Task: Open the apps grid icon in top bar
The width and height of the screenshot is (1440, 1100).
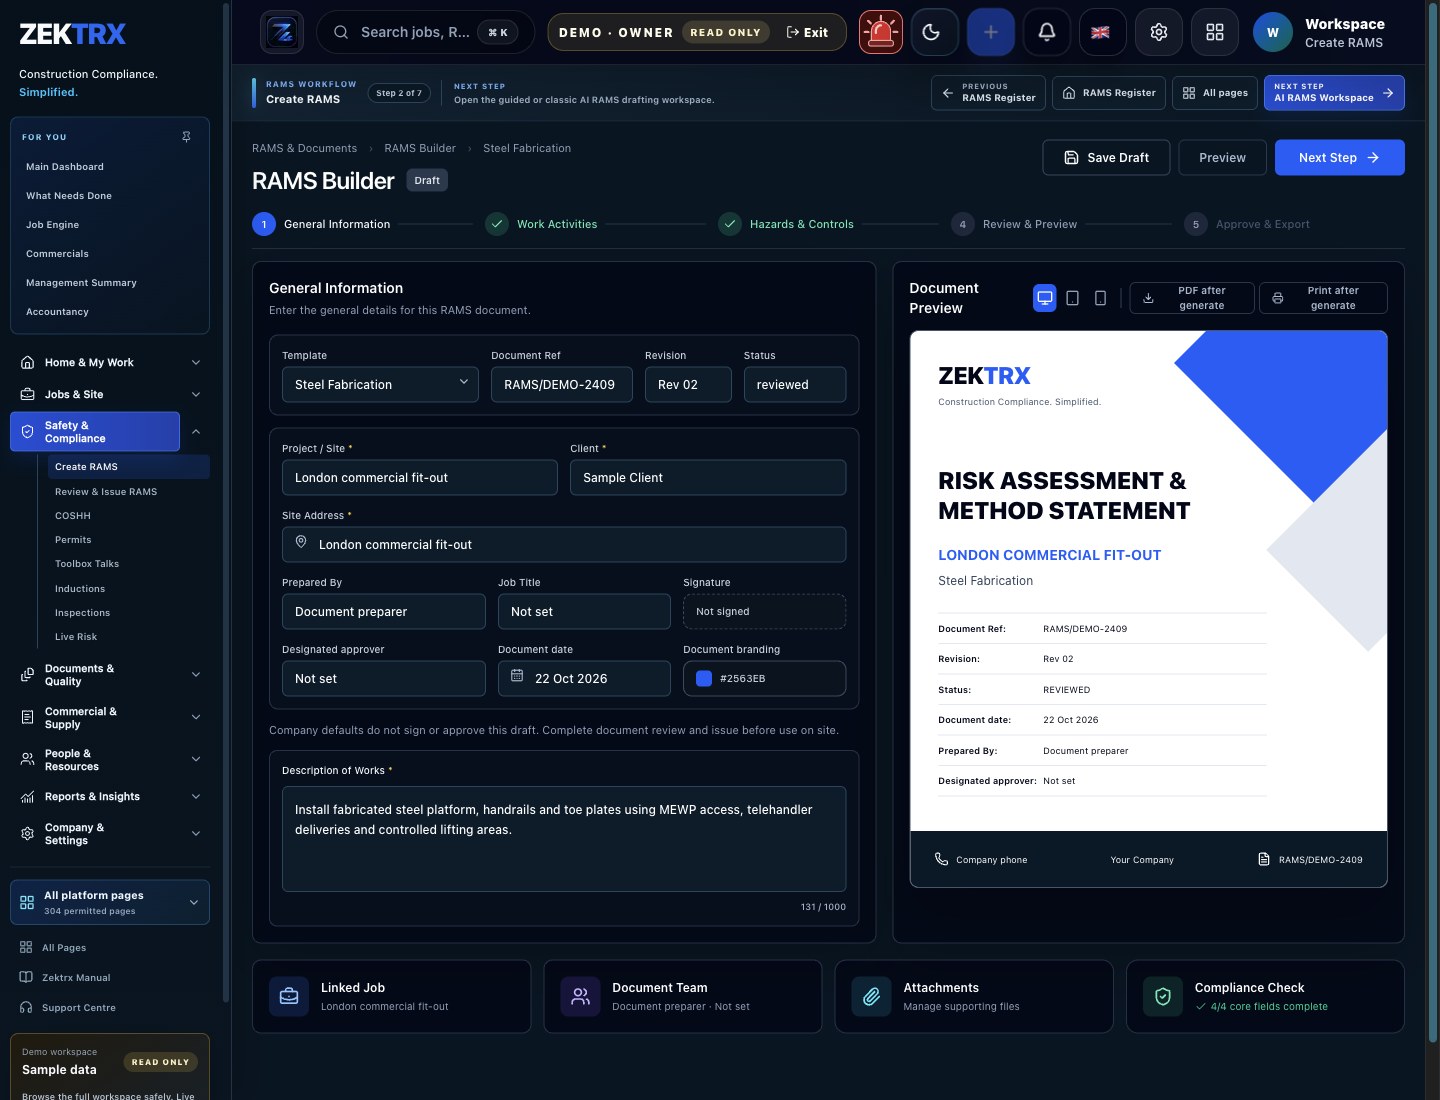Action: [x=1214, y=32]
